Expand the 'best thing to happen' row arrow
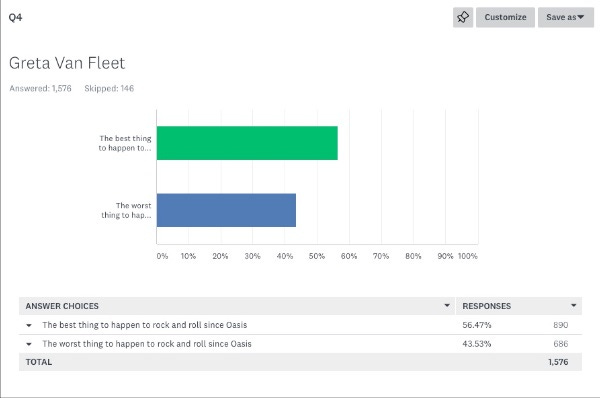This screenshot has width=600, height=398. (x=29, y=325)
